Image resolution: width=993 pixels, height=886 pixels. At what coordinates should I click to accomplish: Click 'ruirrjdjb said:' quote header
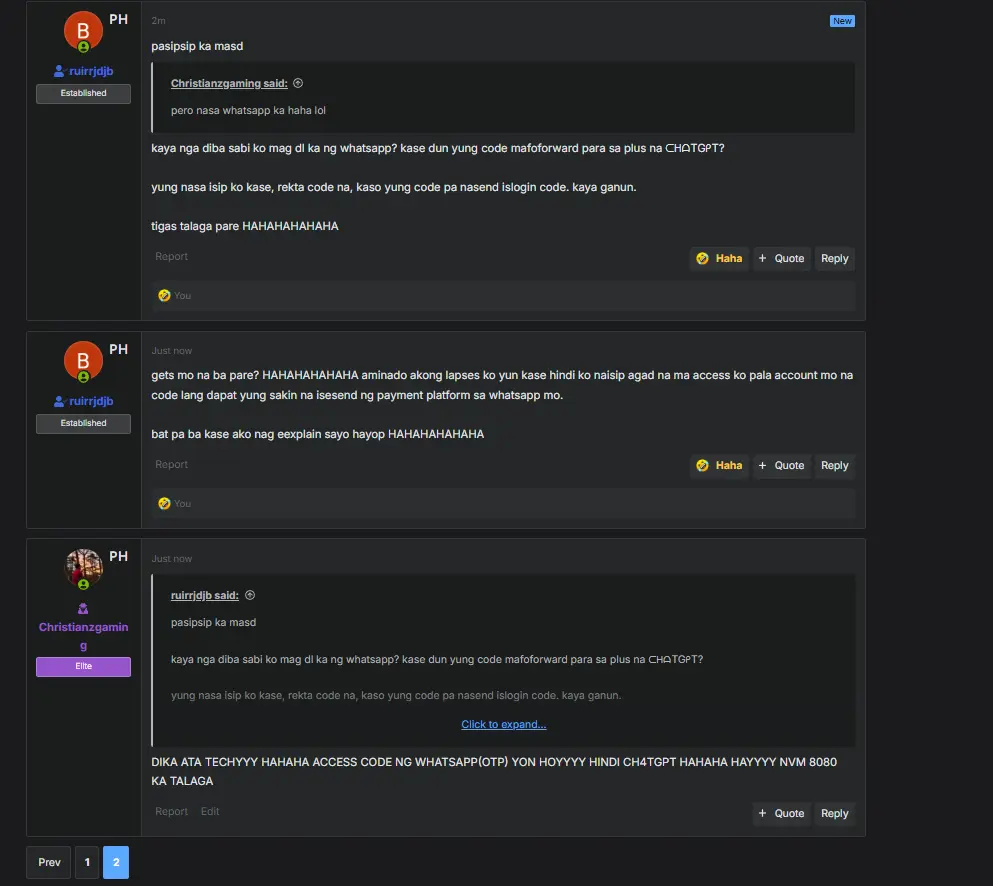point(205,595)
